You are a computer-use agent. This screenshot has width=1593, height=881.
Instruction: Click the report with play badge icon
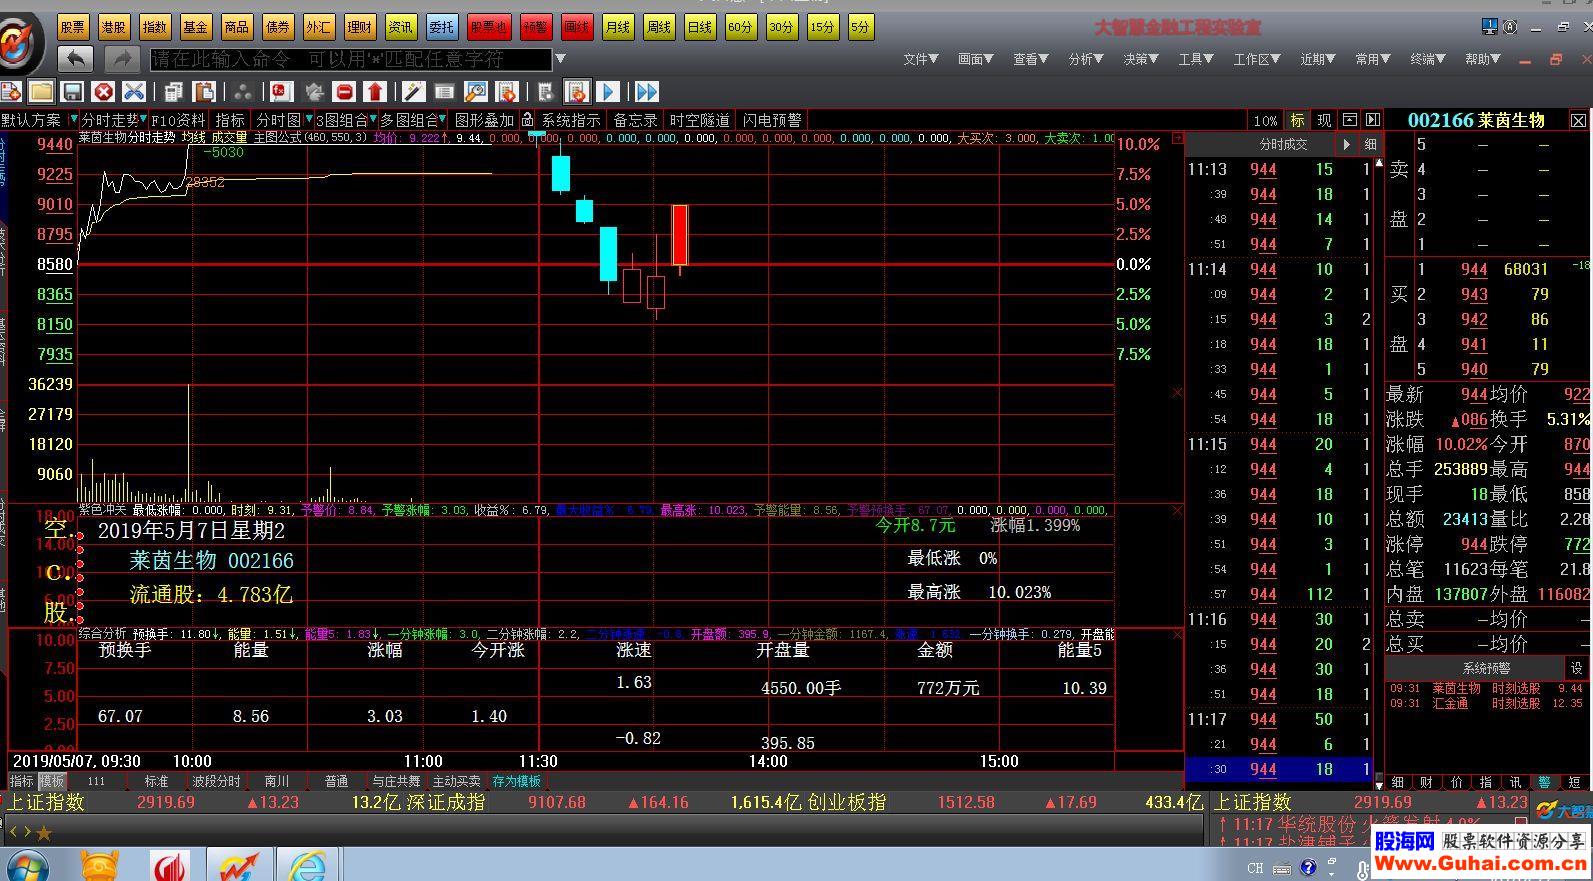tap(507, 92)
